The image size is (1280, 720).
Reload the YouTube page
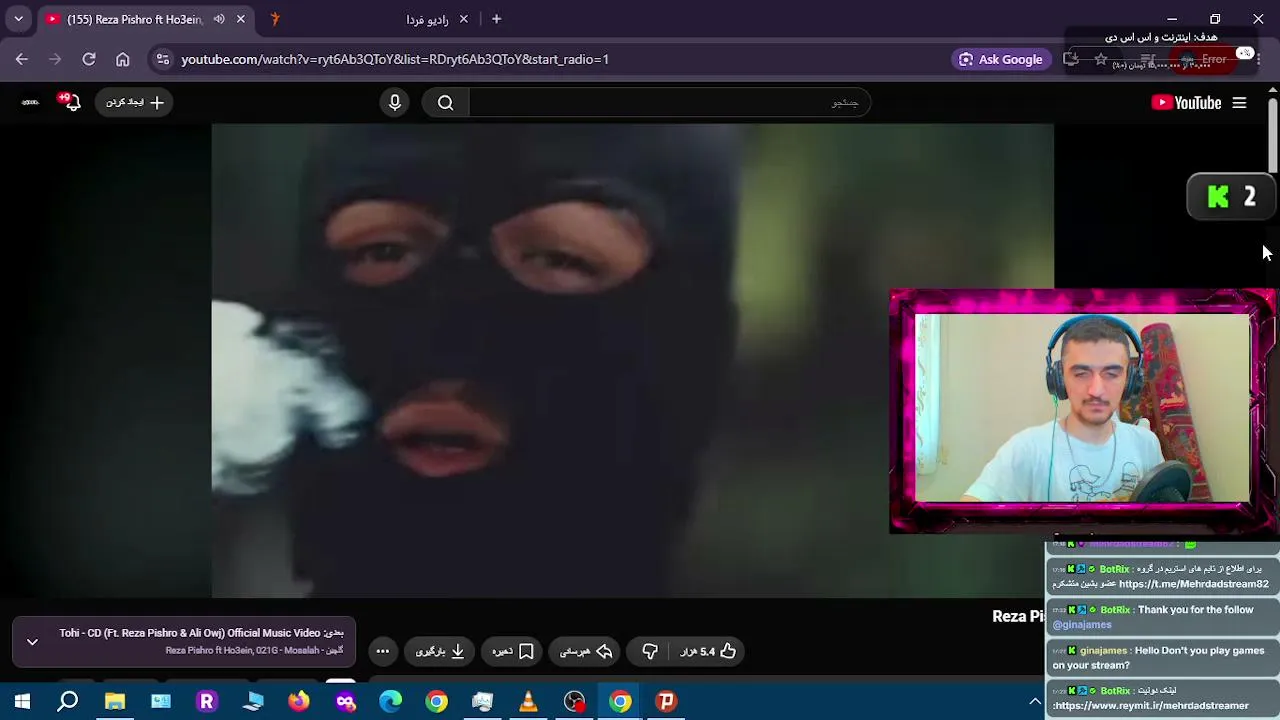[89, 59]
